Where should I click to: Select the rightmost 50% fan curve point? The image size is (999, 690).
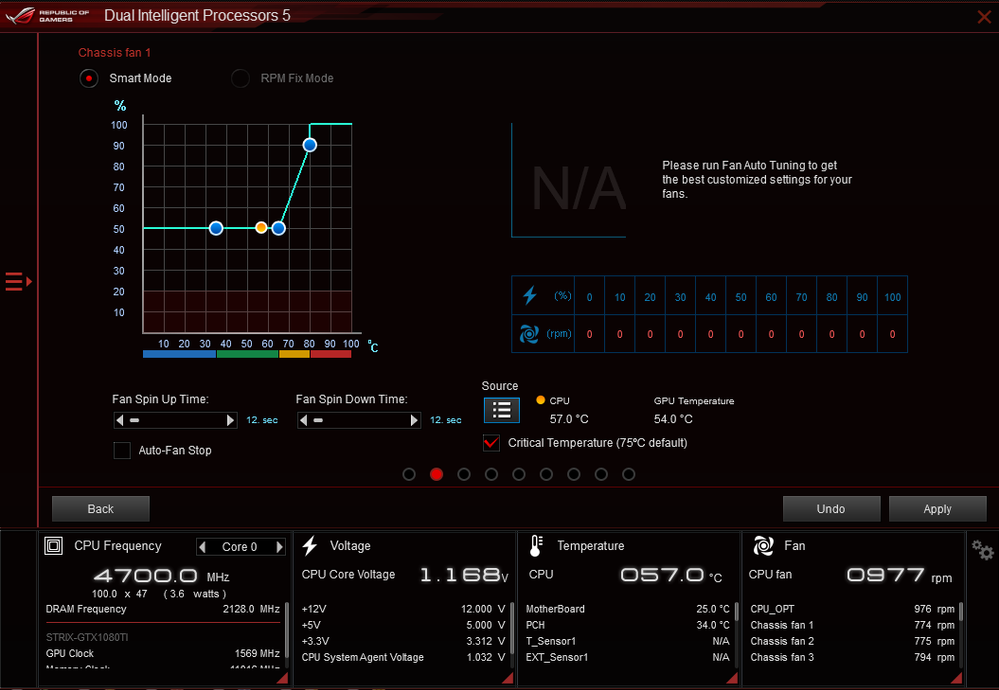tap(278, 228)
